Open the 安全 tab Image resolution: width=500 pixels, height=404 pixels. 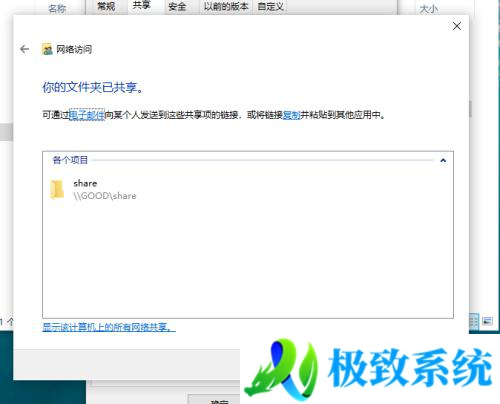click(x=177, y=6)
